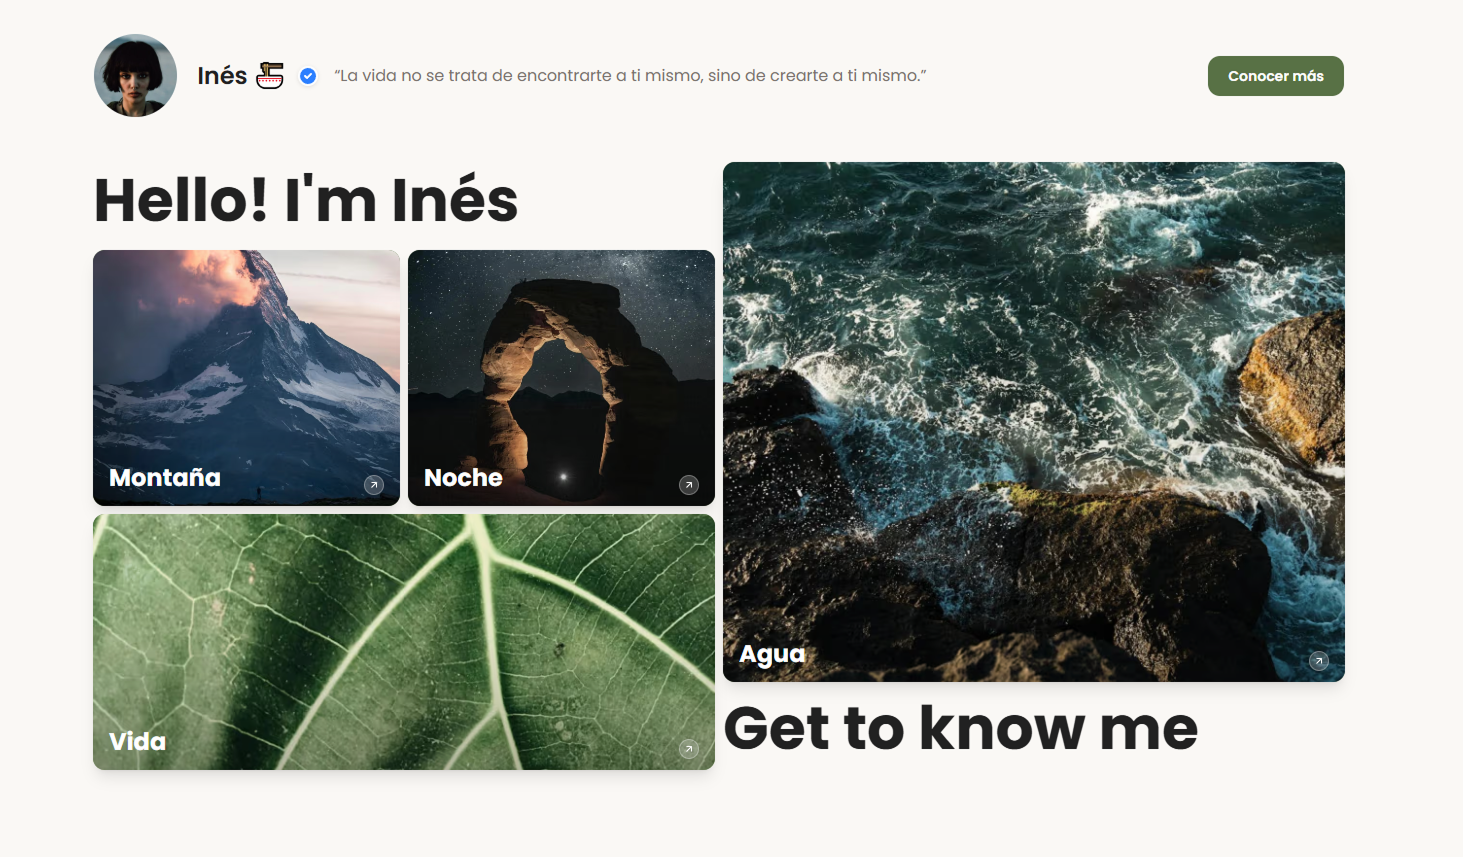The height and width of the screenshot is (857, 1463).
Task: Open arrow icon on Noche card
Action: [x=689, y=485]
